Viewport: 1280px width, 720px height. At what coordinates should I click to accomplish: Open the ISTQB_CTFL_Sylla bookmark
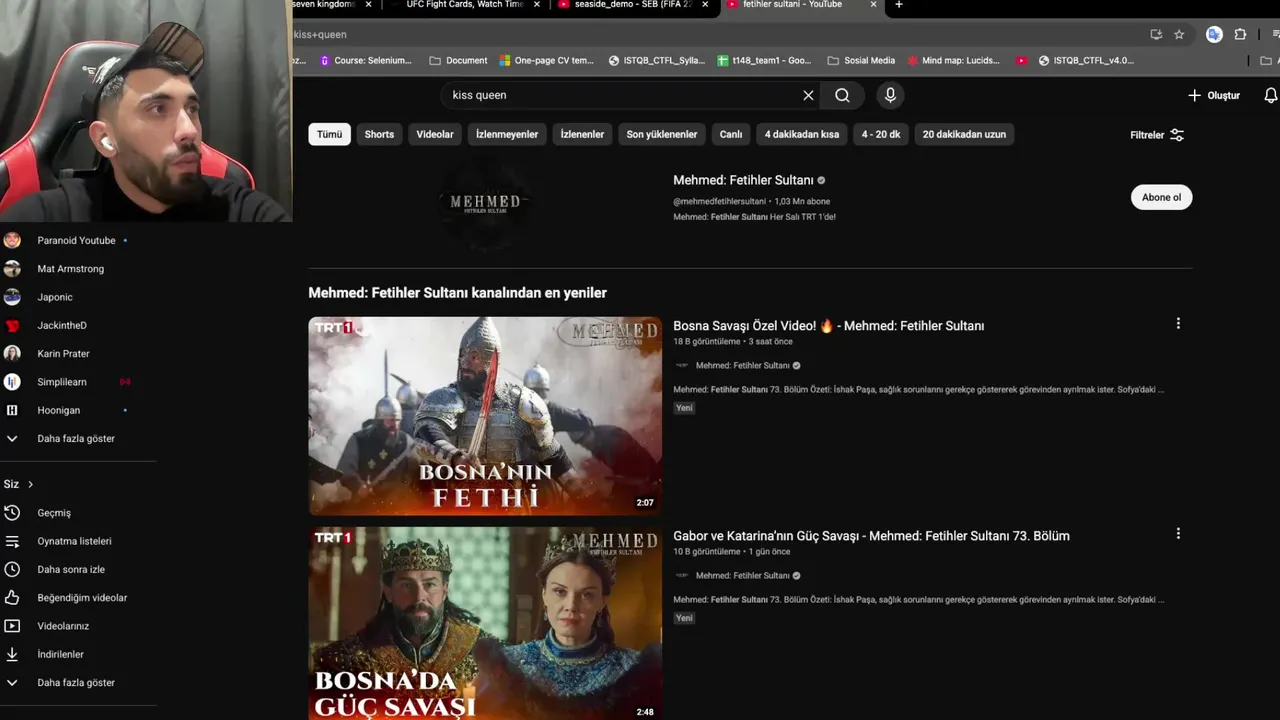[656, 60]
